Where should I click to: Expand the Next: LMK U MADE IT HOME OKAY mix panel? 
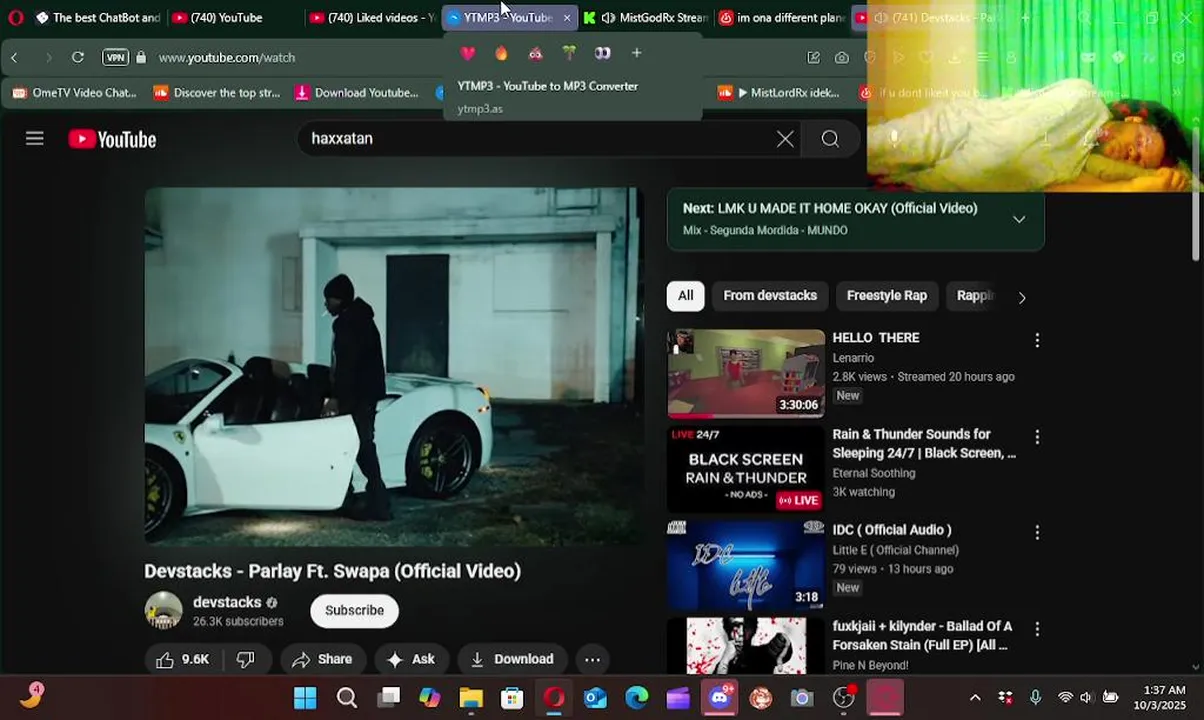point(1019,219)
